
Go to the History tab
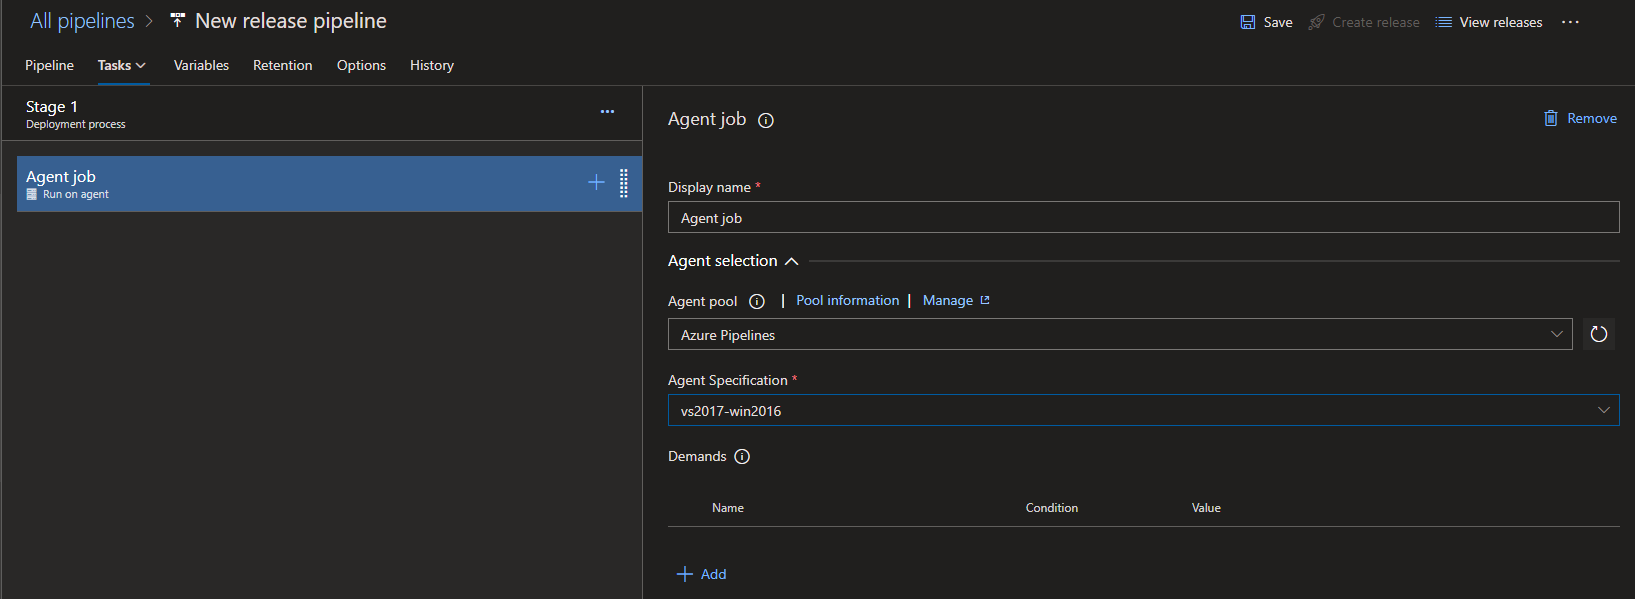tap(431, 66)
